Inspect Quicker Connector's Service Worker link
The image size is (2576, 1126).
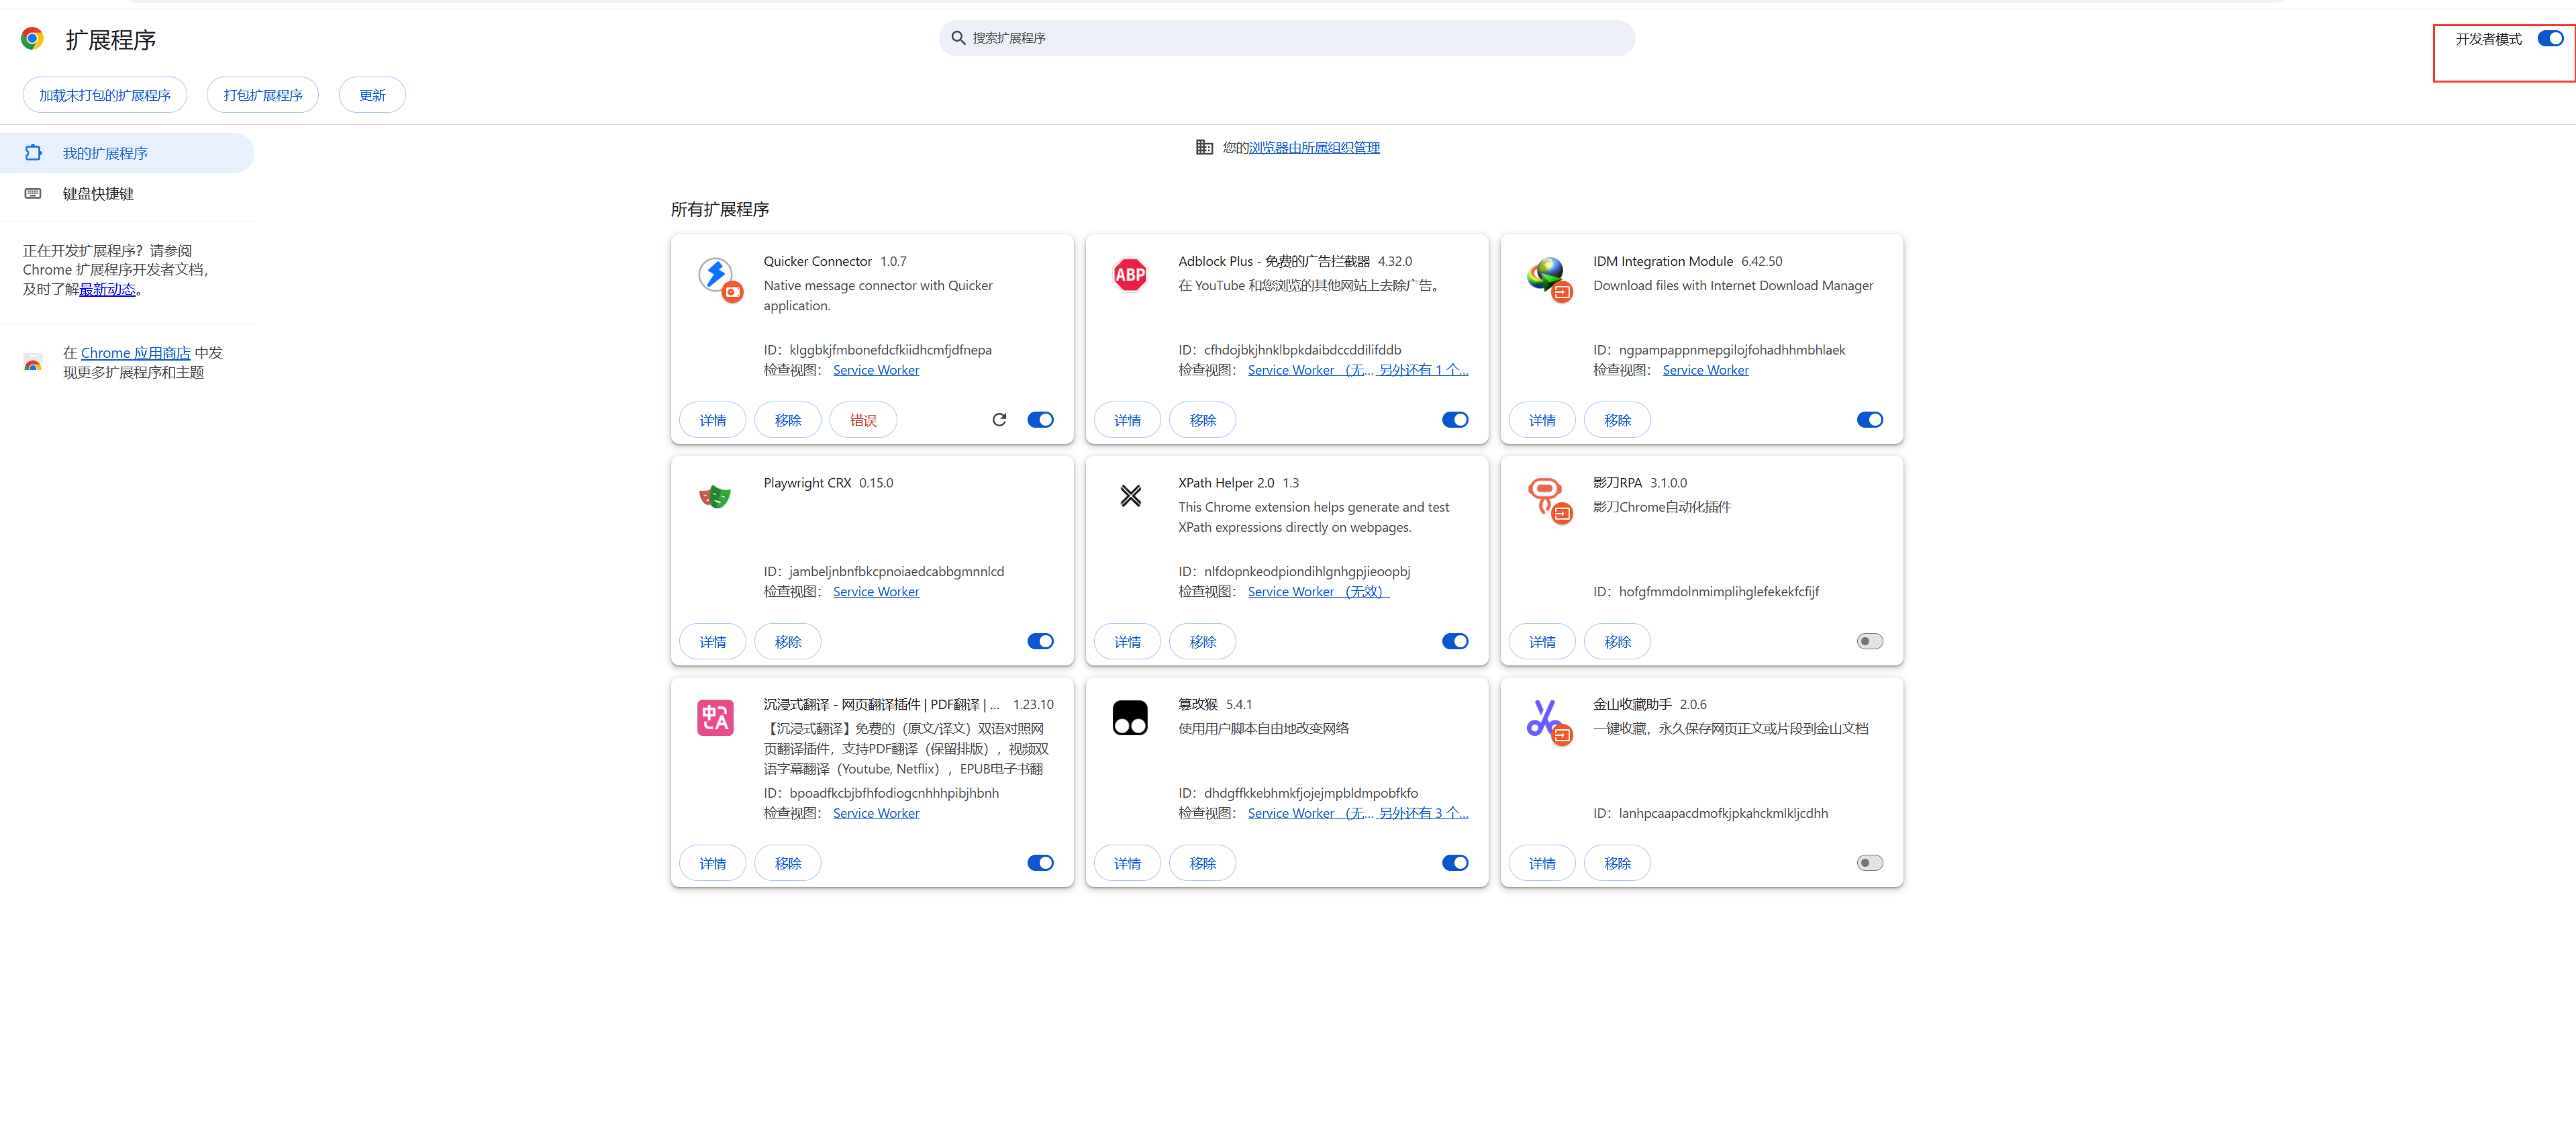point(876,370)
